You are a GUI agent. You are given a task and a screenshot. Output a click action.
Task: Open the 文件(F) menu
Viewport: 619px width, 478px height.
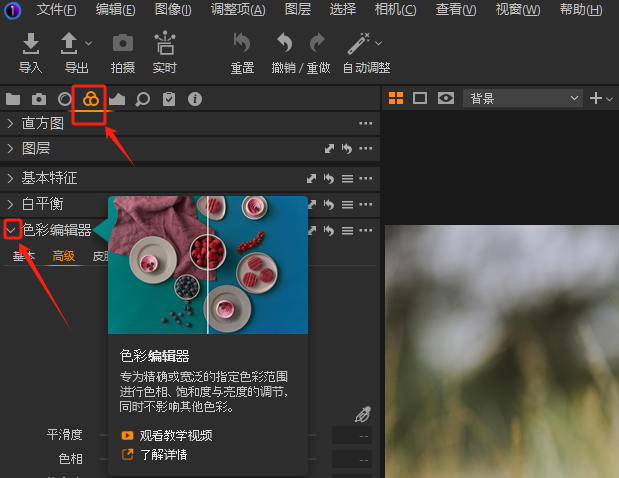[56, 9]
